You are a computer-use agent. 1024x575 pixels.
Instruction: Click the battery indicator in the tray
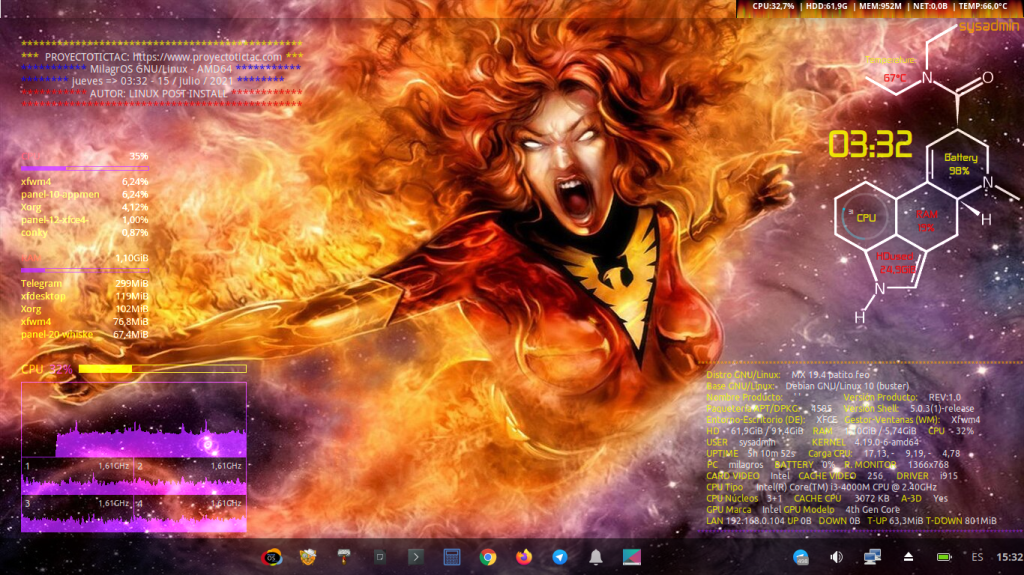click(943, 557)
